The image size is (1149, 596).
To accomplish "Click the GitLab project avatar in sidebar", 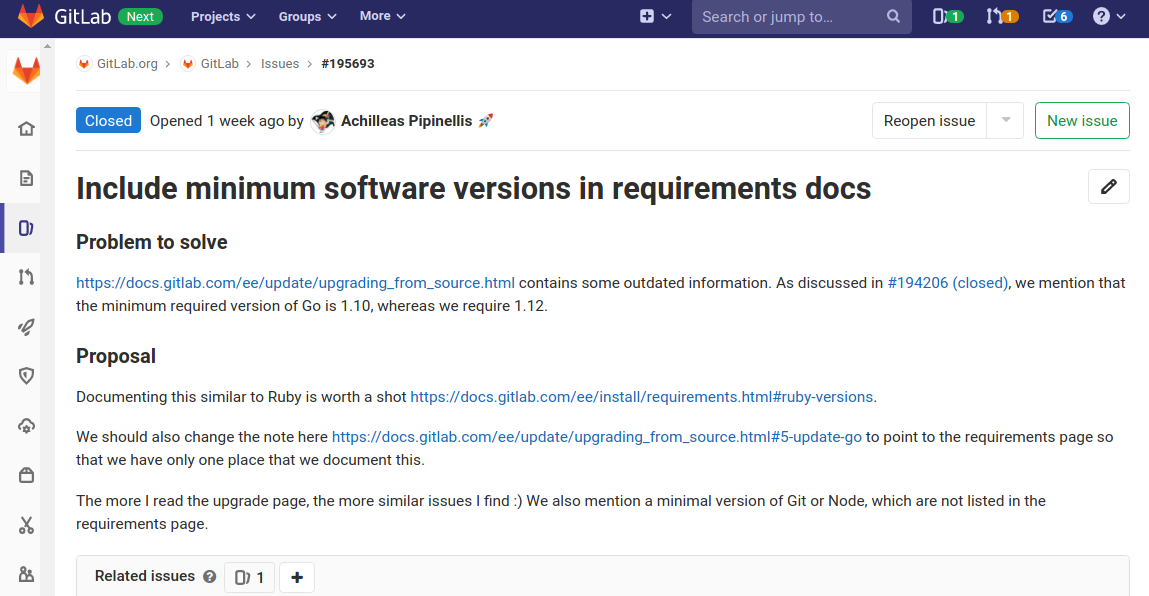I will 26,71.
